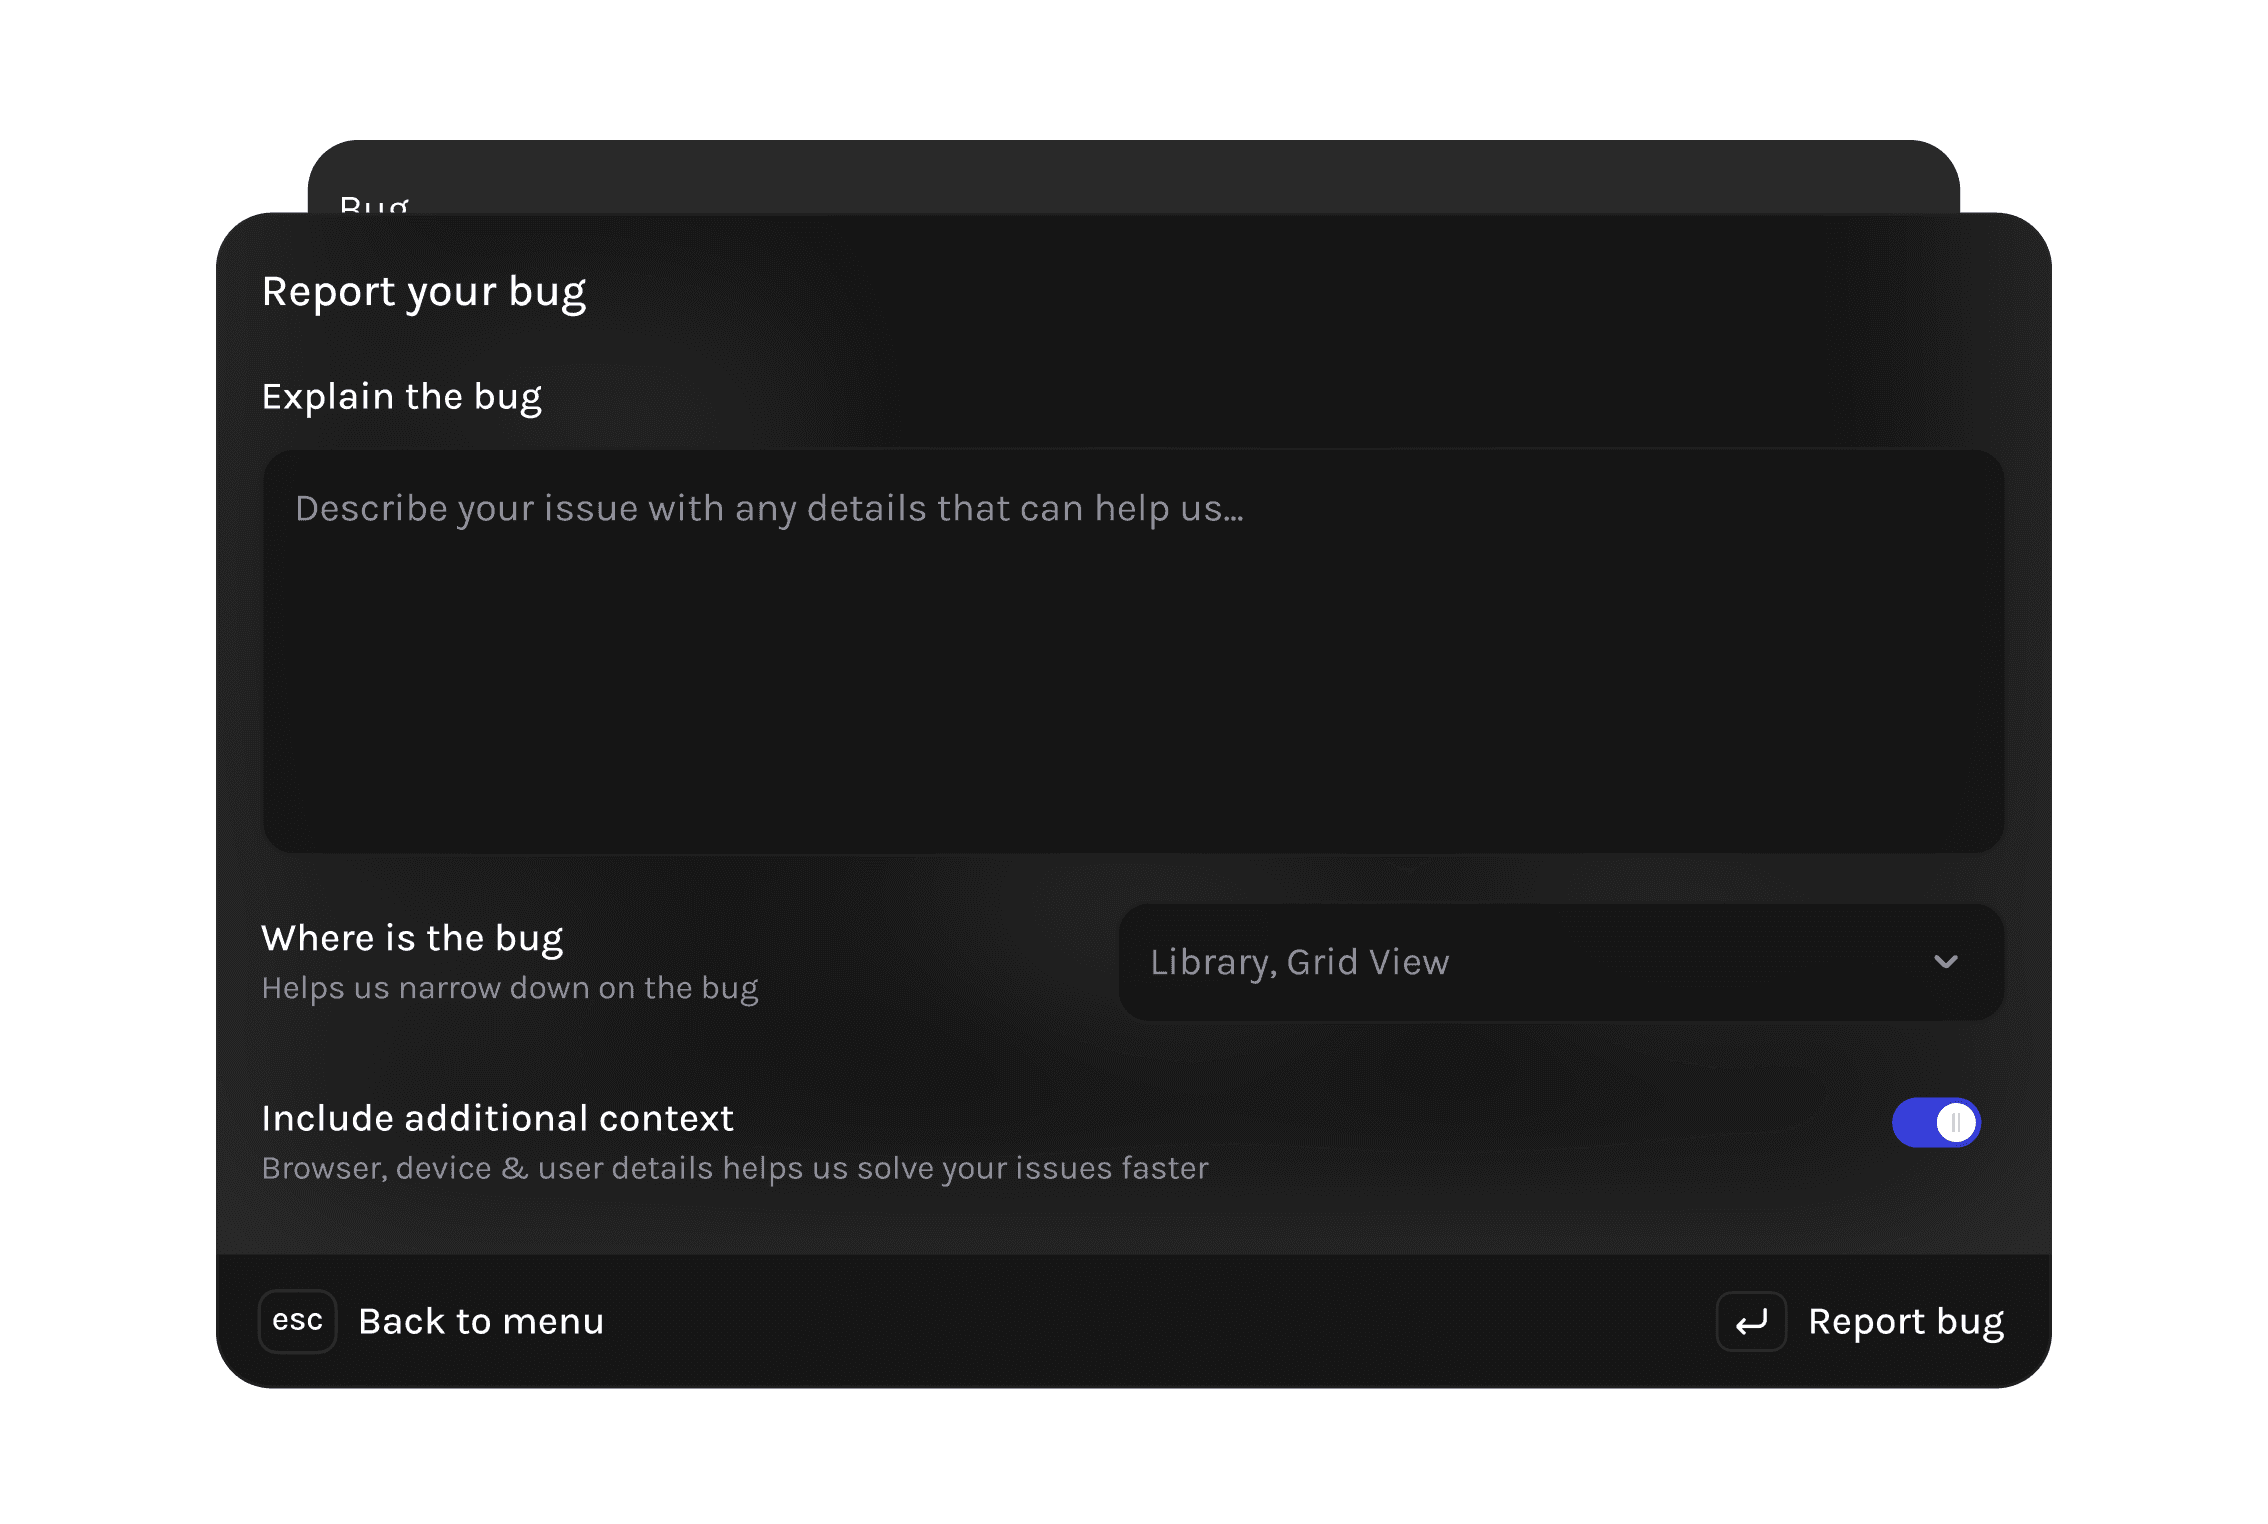The height and width of the screenshot is (1524, 2268).
Task: Click the background Bug card behind the dialog
Action: (1133, 175)
